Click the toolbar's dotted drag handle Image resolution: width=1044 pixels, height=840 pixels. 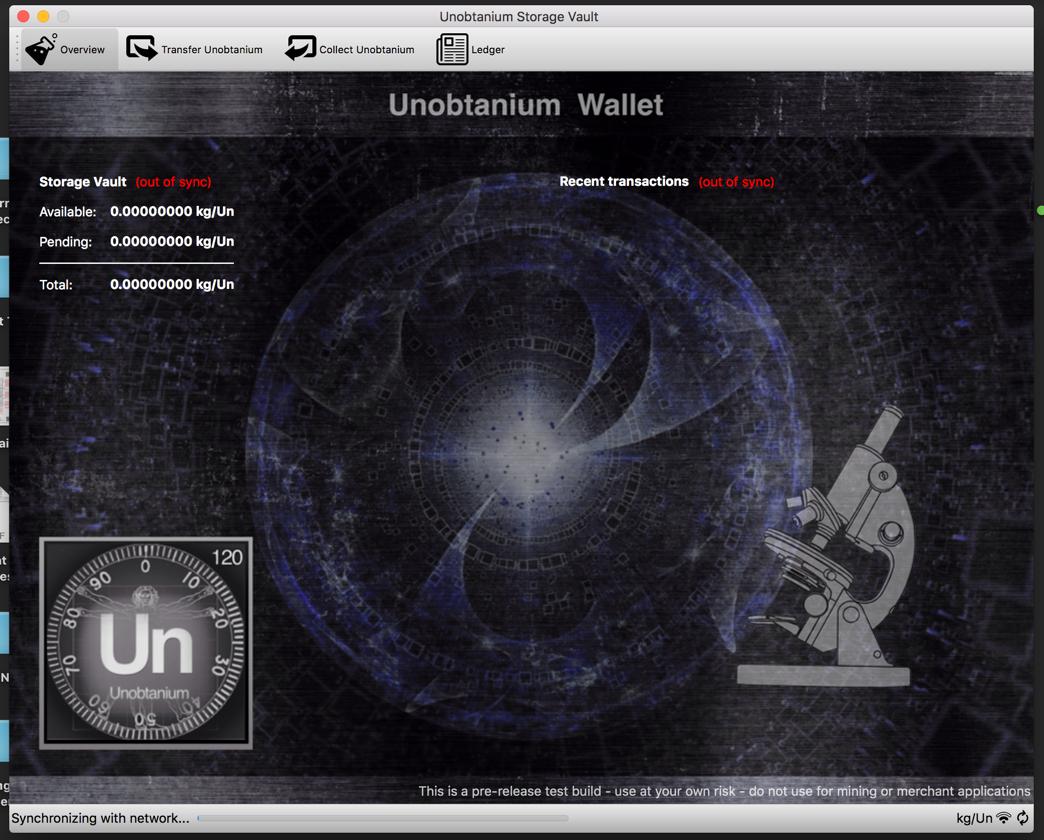click(17, 49)
